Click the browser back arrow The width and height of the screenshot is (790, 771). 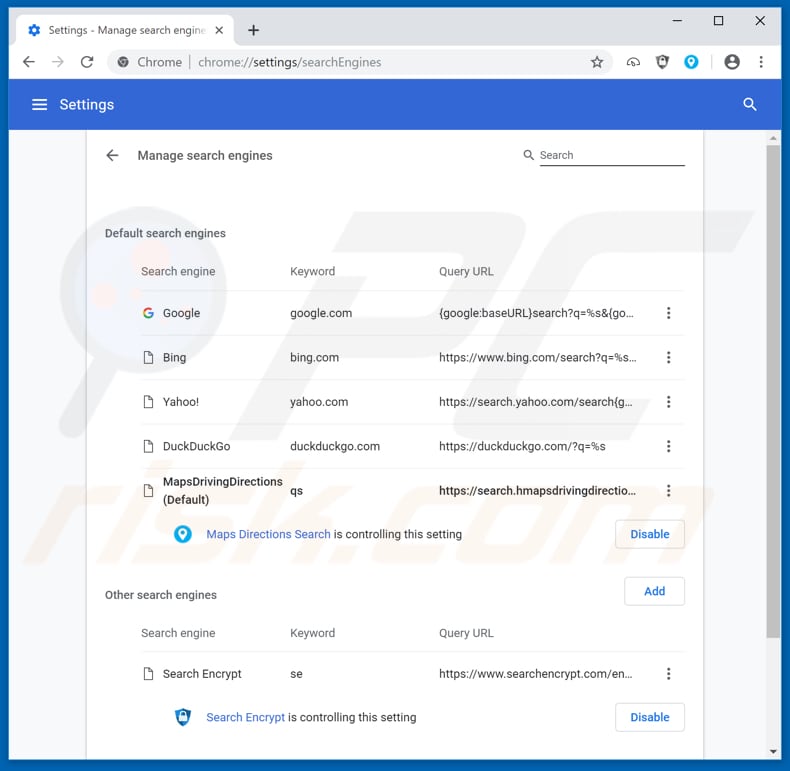pyautogui.click(x=29, y=62)
